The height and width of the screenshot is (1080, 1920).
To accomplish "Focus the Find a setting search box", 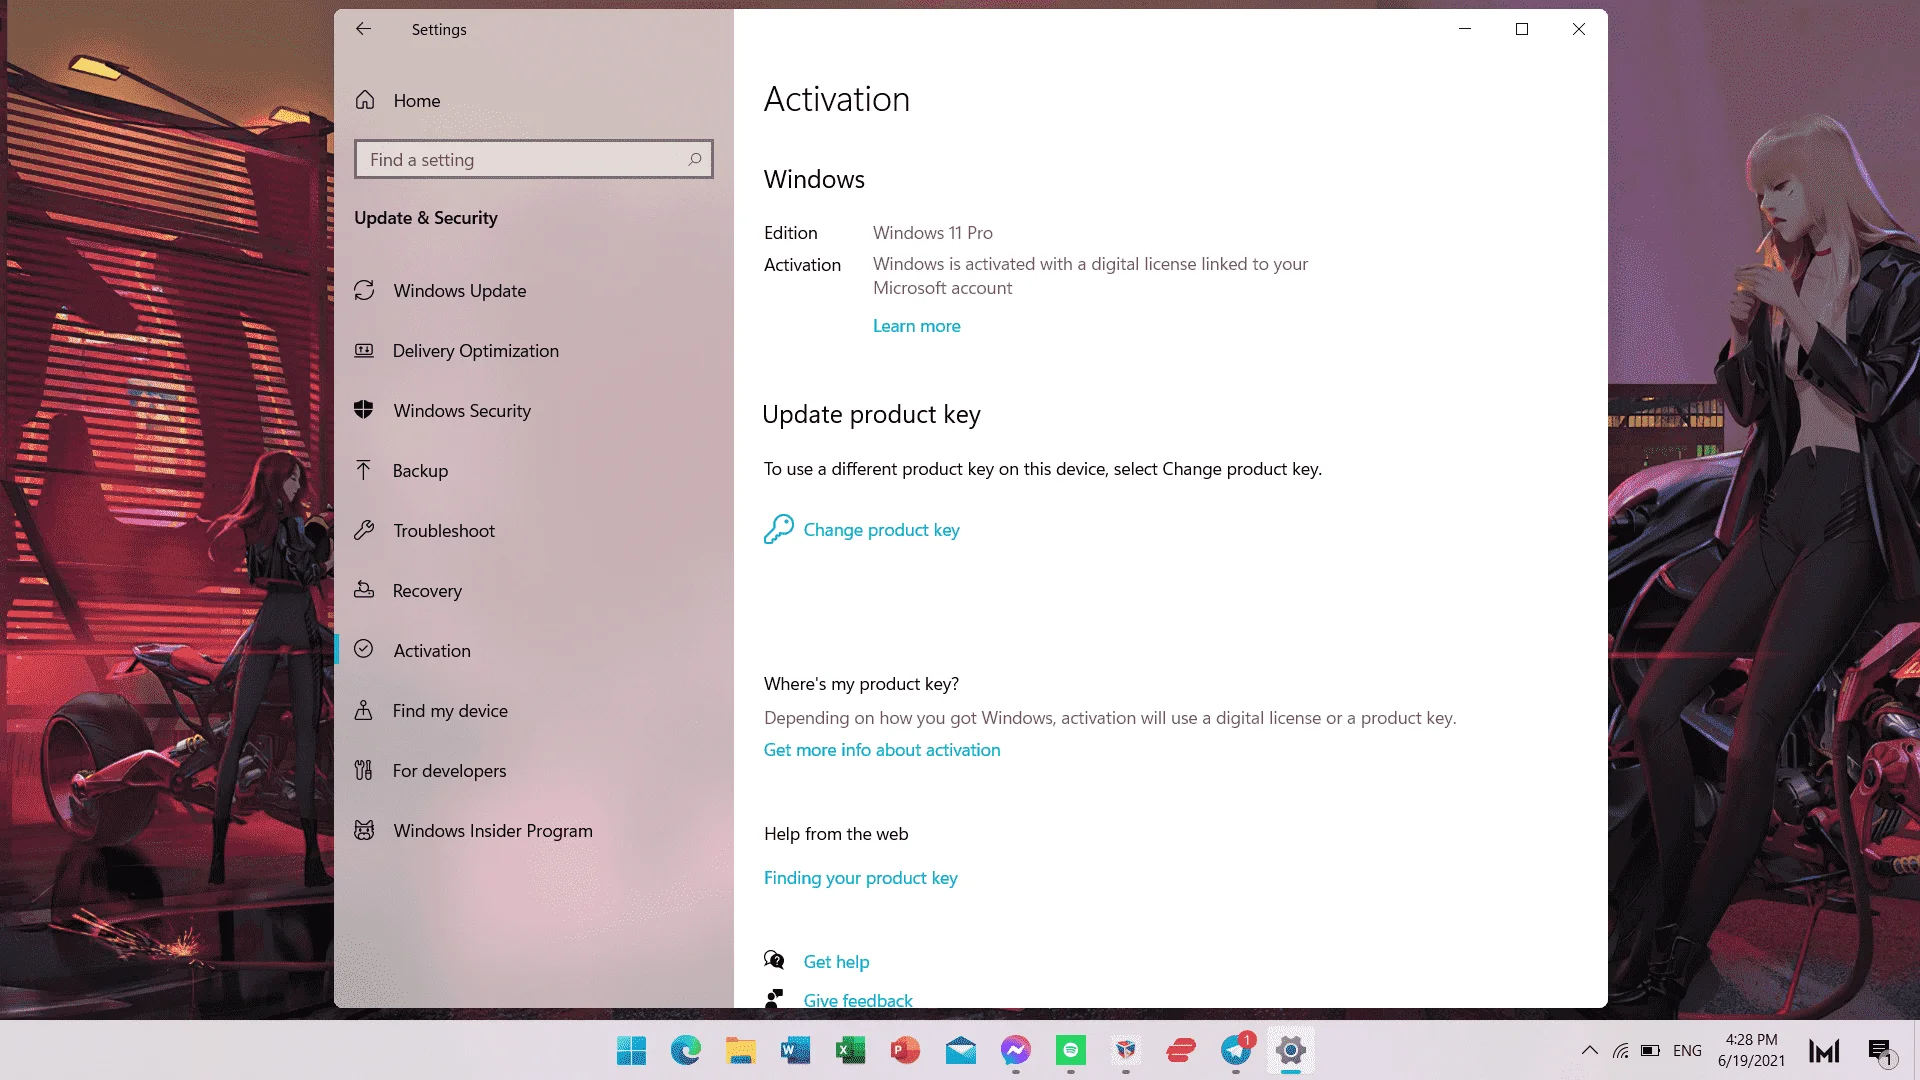I will coord(533,160).
